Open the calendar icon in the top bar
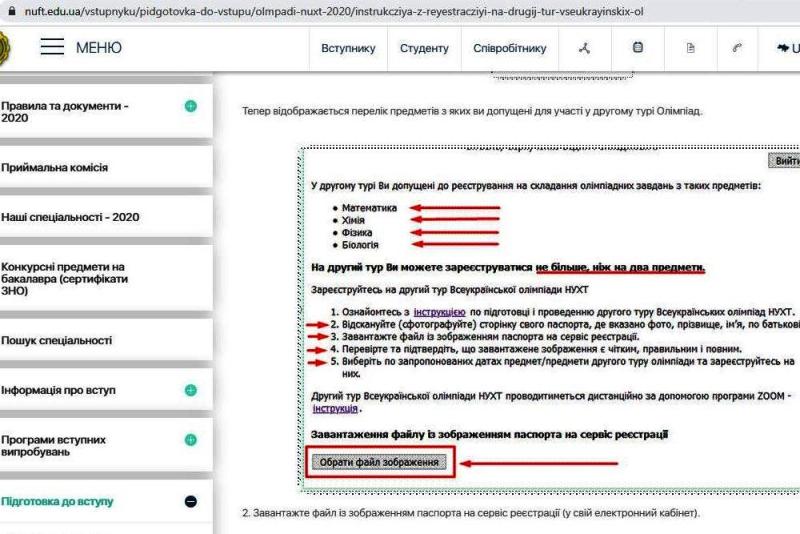 pyautogui.click(x=638, y=47)
